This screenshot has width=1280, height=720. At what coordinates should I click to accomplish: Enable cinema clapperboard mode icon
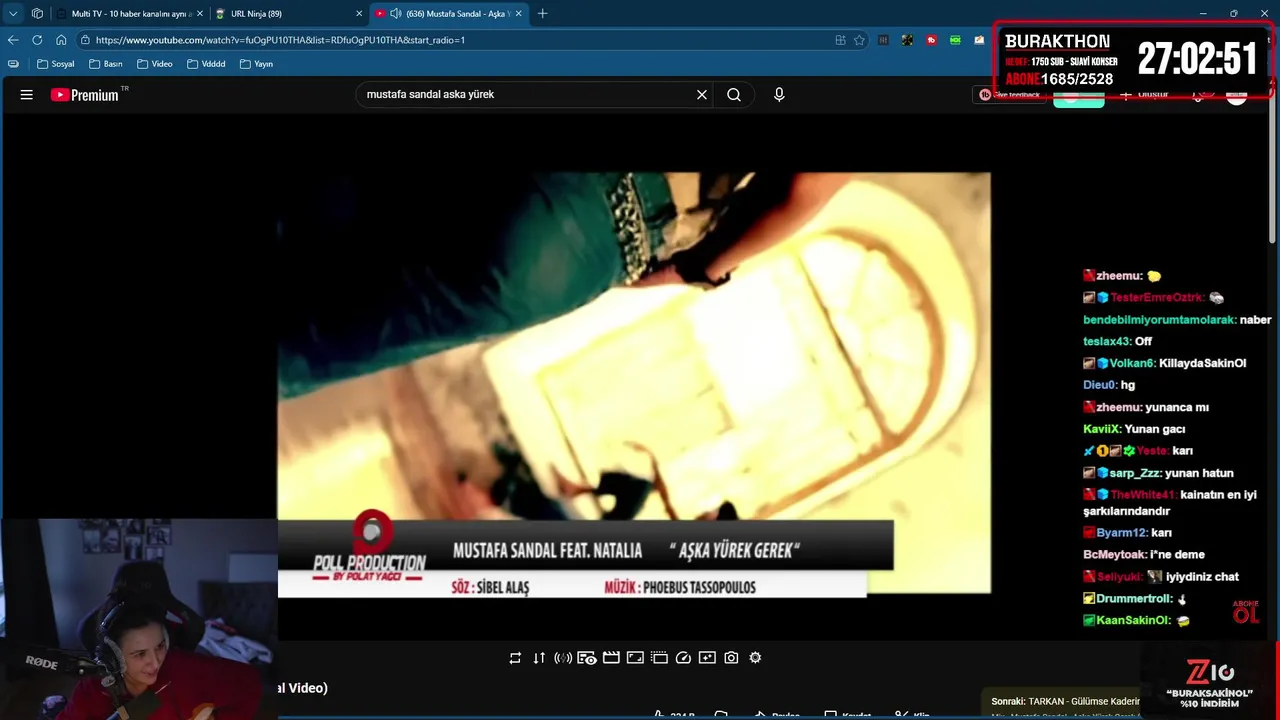pos(611,658)
